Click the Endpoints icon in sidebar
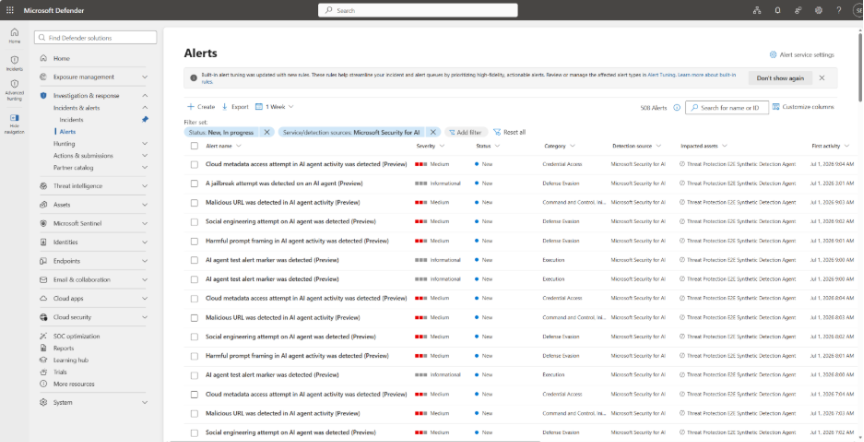Image resolution: width=864 pixels, height=442 pixels. pyautogui.click(x=44, y=261)
